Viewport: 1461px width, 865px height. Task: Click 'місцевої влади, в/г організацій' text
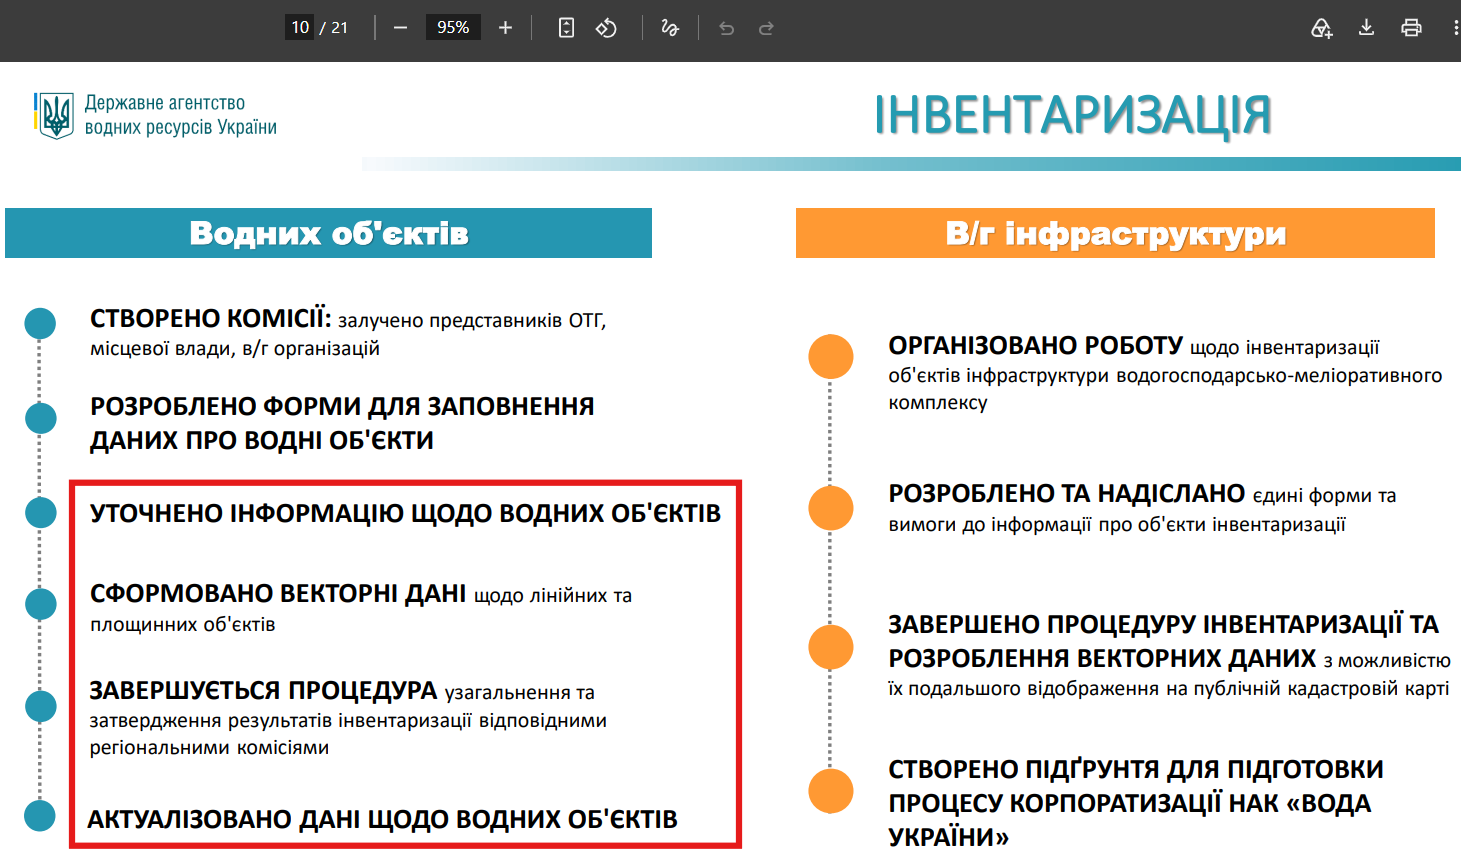tap(235, 349)
